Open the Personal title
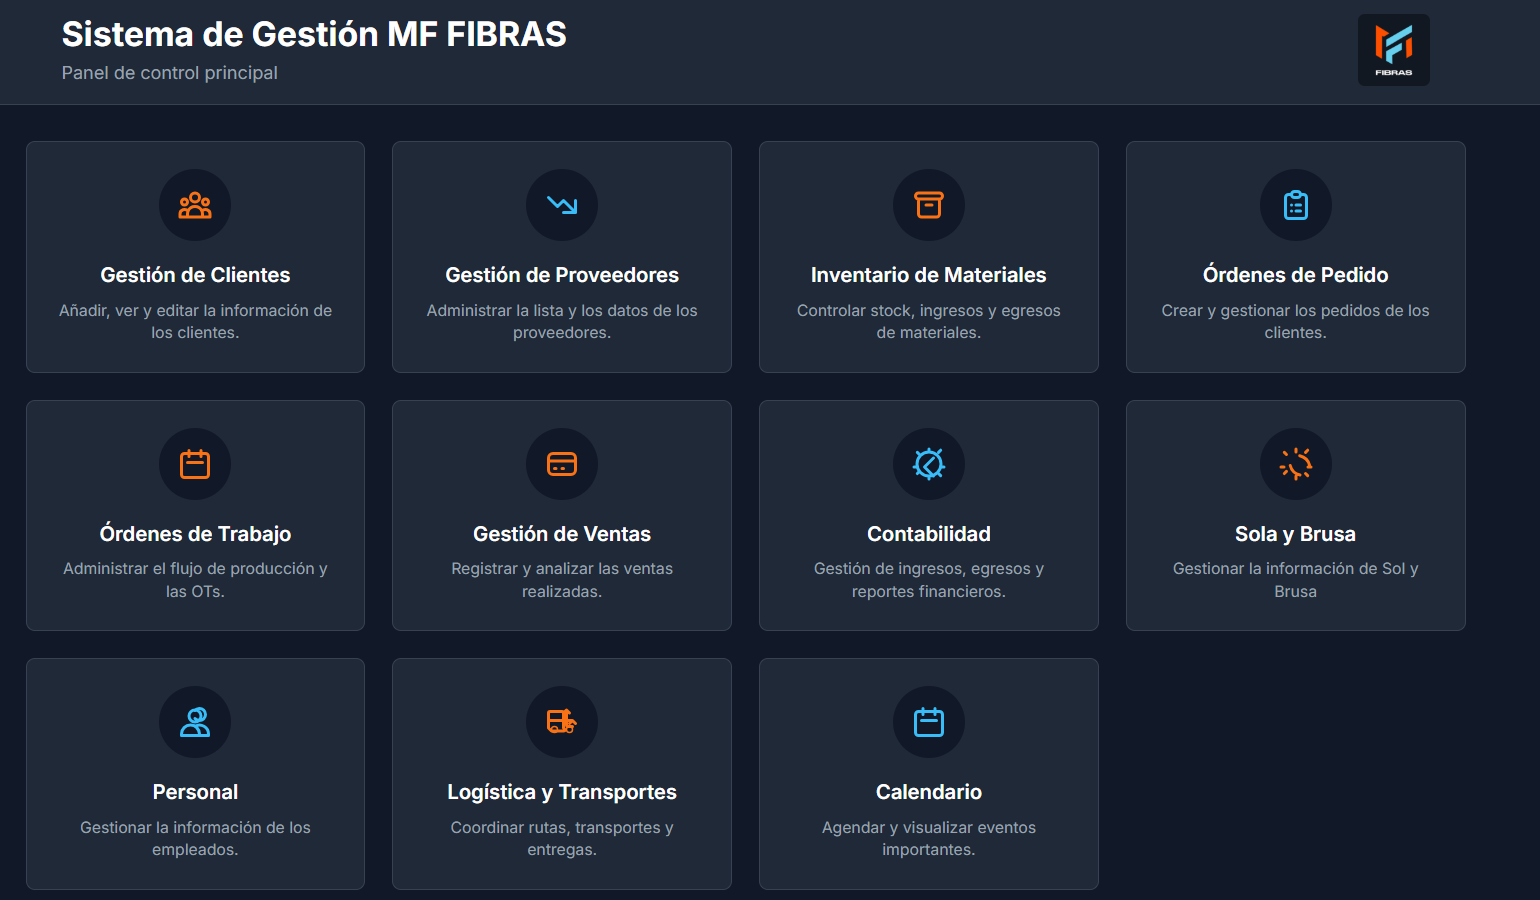Screen dimensions: 1540x900 point(195,792)
